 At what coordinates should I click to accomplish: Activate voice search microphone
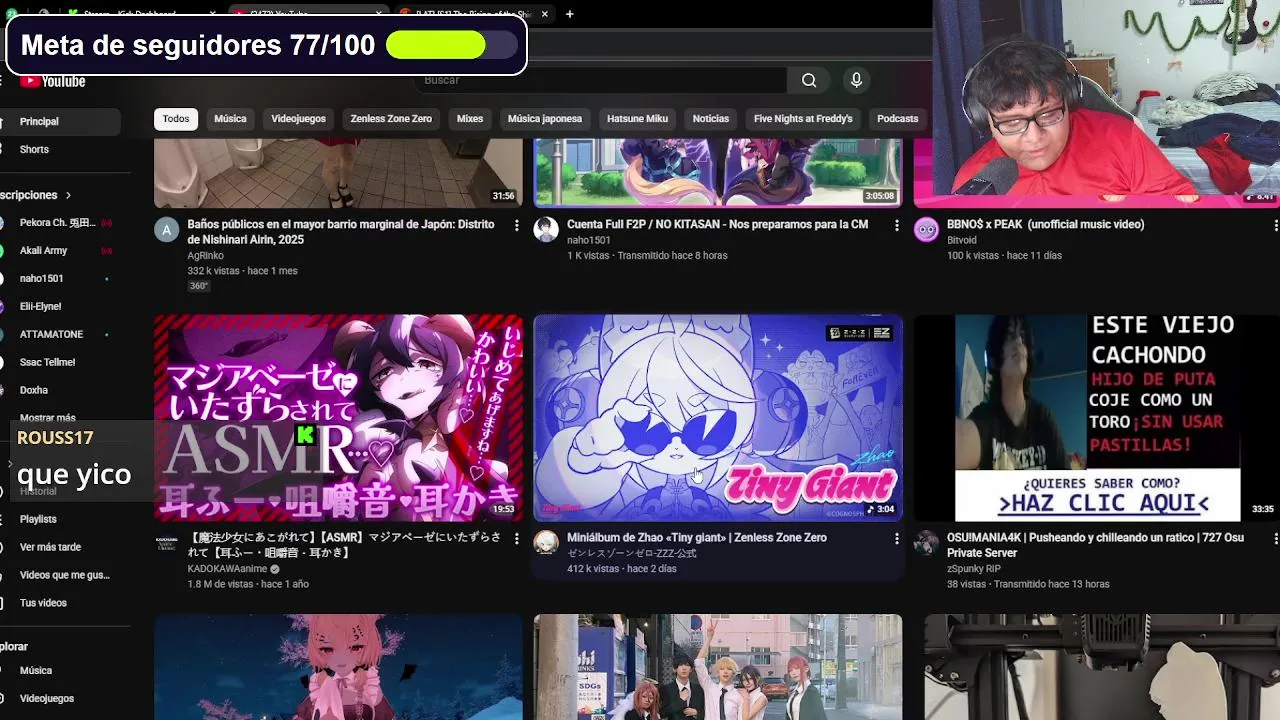[x=856, y=80]
